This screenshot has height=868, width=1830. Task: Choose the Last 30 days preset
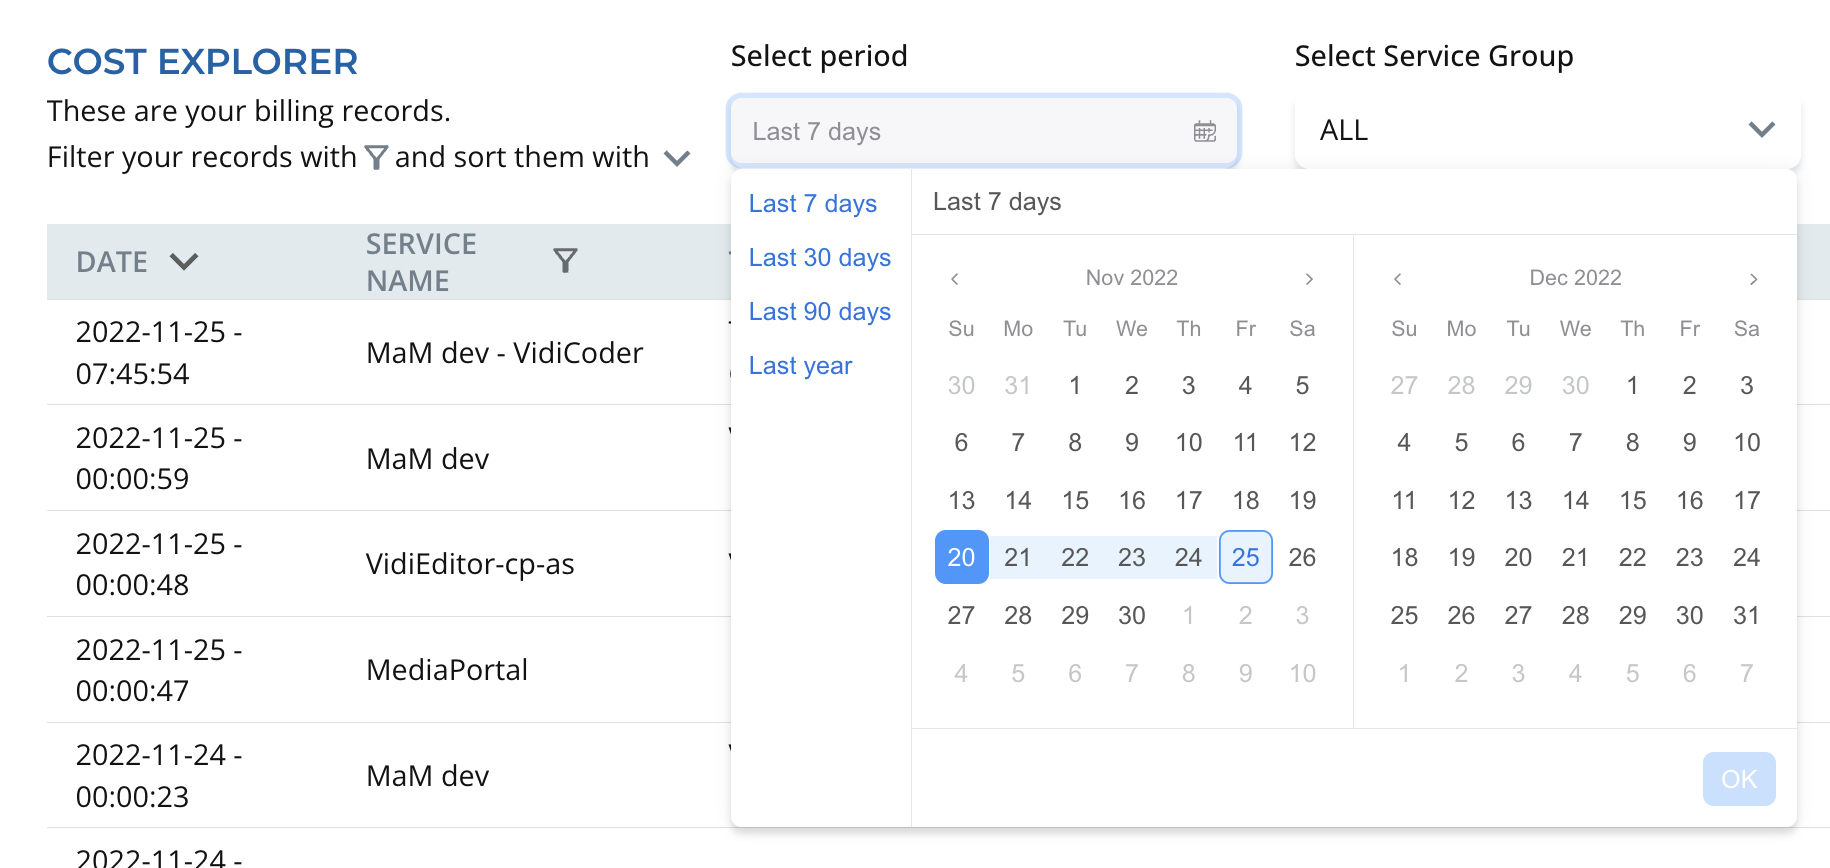819,258
